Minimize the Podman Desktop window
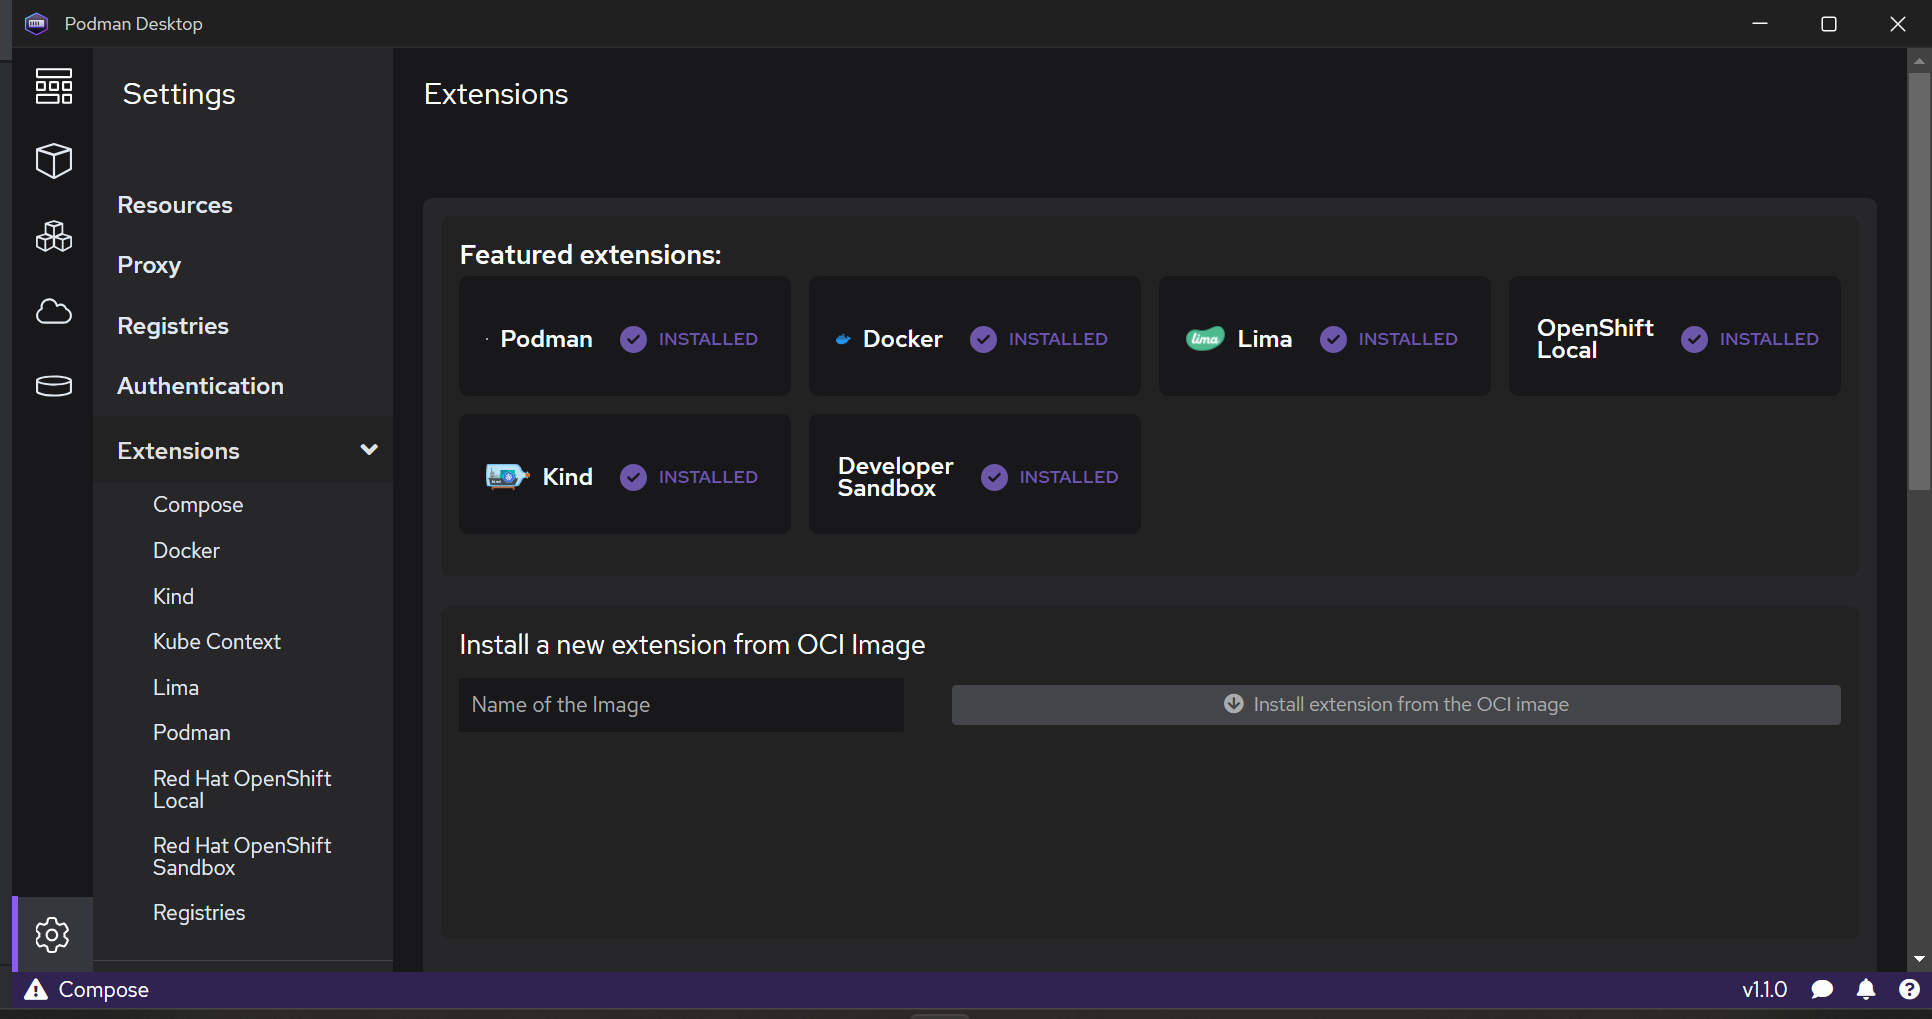Image resolution: width=1932 pixels, height=1019 pixels. coord(1760,24)
